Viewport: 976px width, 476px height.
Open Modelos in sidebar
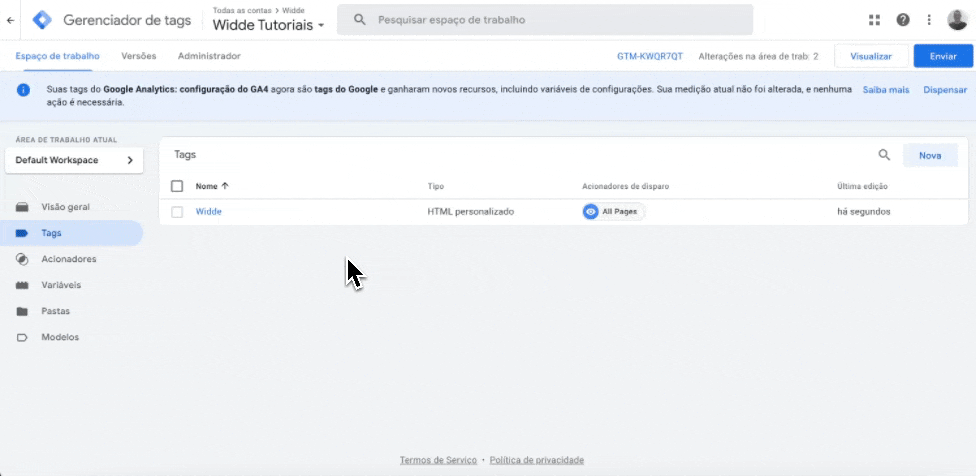pyautogui.click(x=60, y=337)
